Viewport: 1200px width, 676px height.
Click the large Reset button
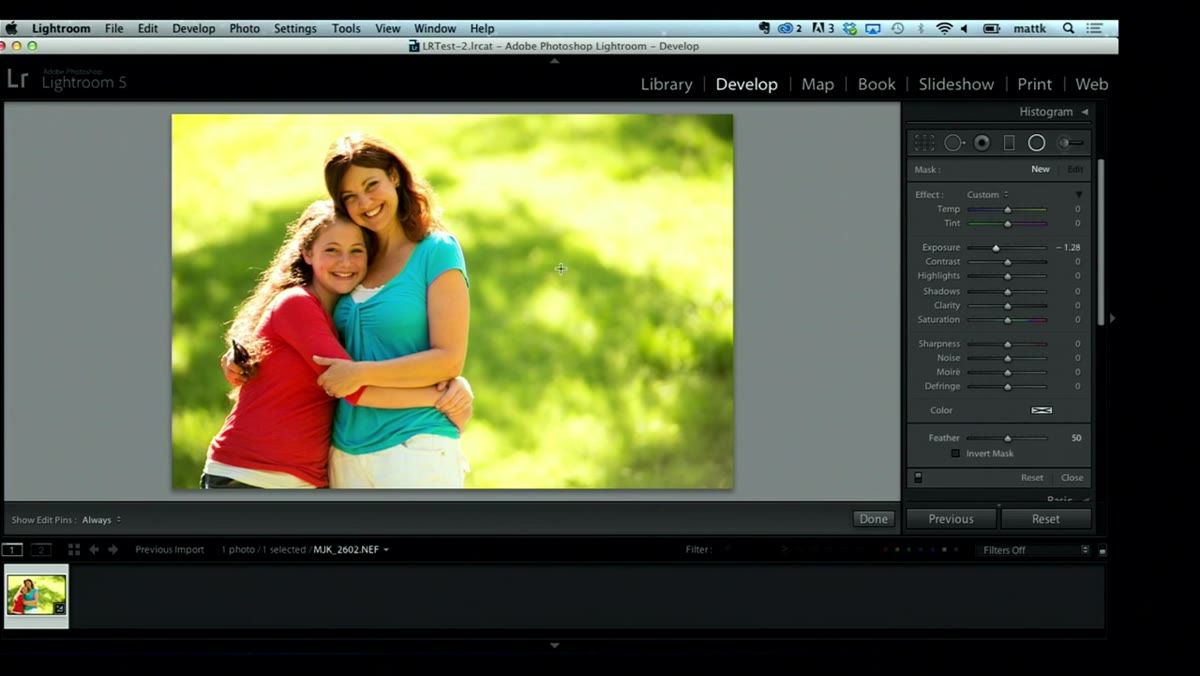[1046, 519]
